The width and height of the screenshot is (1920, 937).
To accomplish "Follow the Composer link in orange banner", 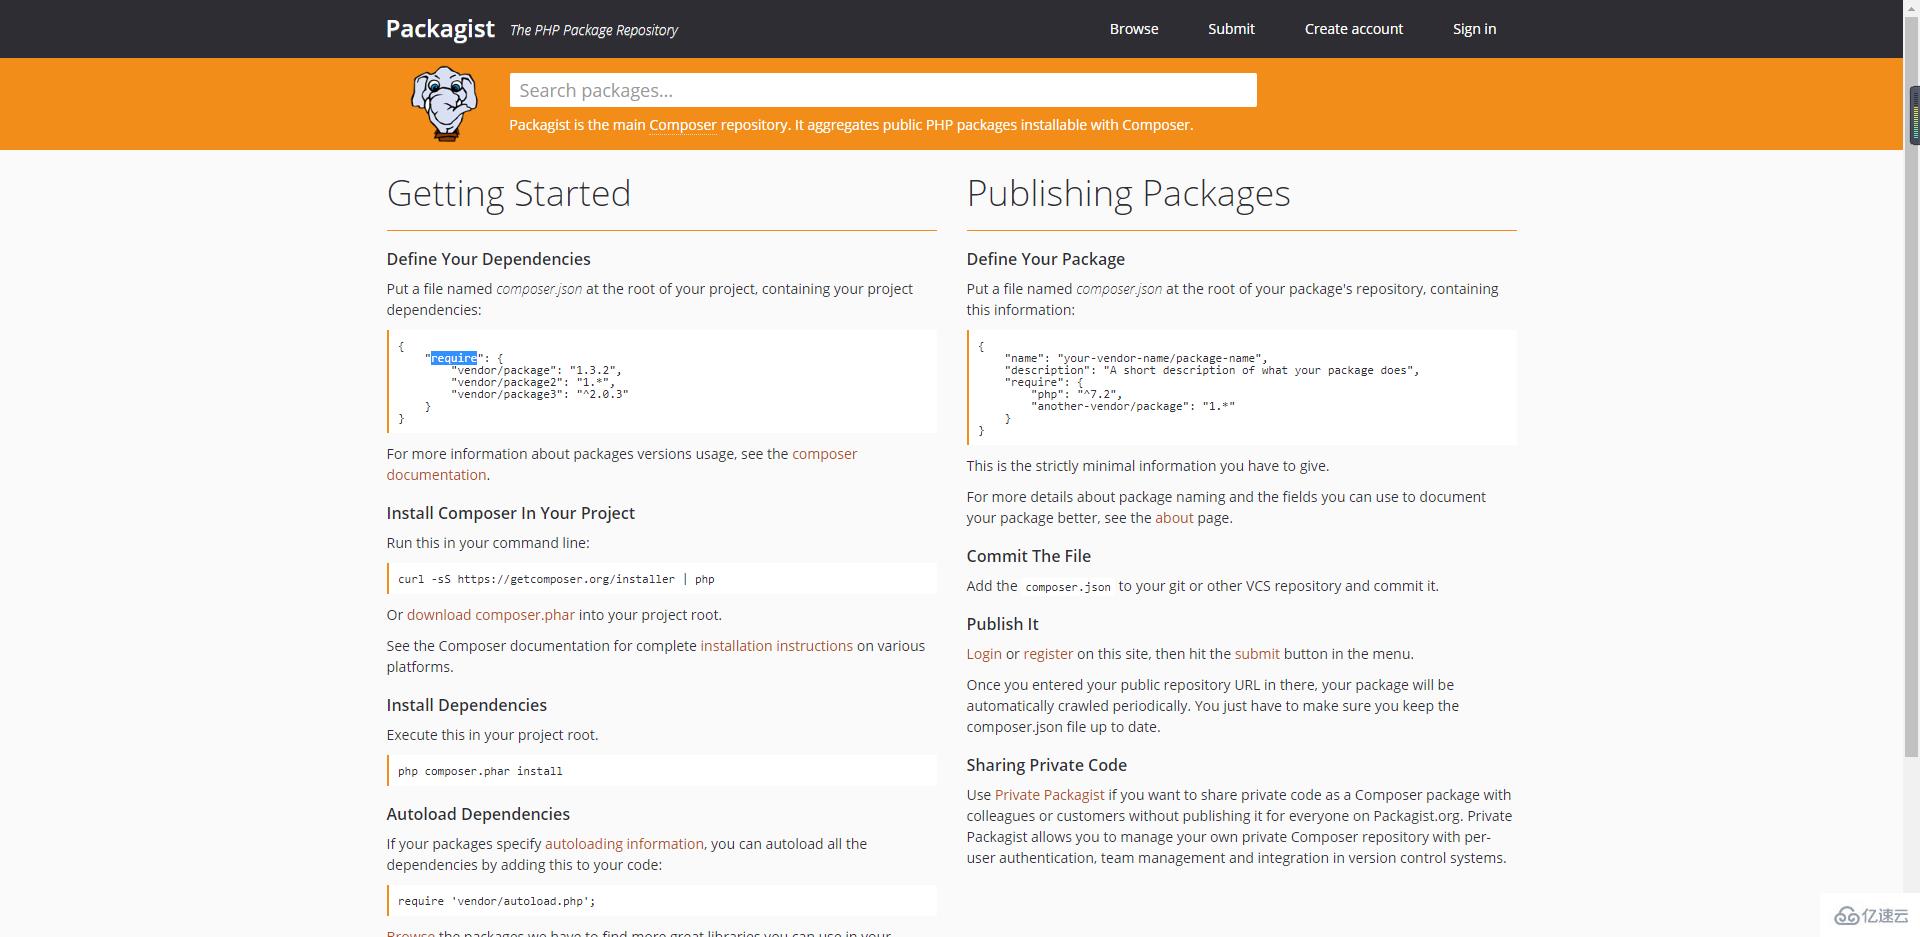I will tap(683, 125).
